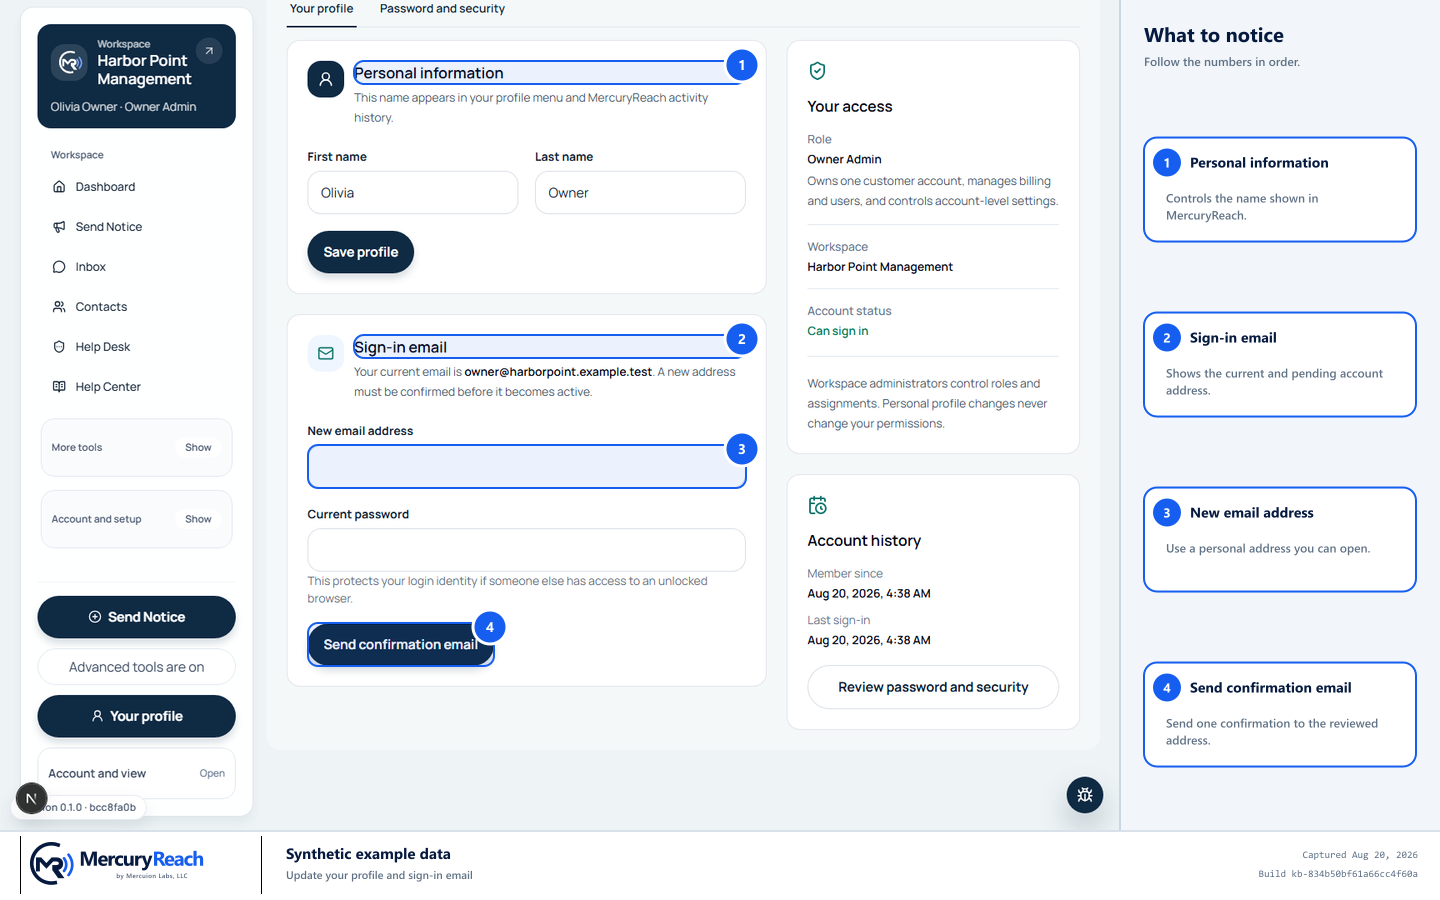Click the Help Desk shield icon
This screenshot has width=1440, height=900.
(59, 347)
